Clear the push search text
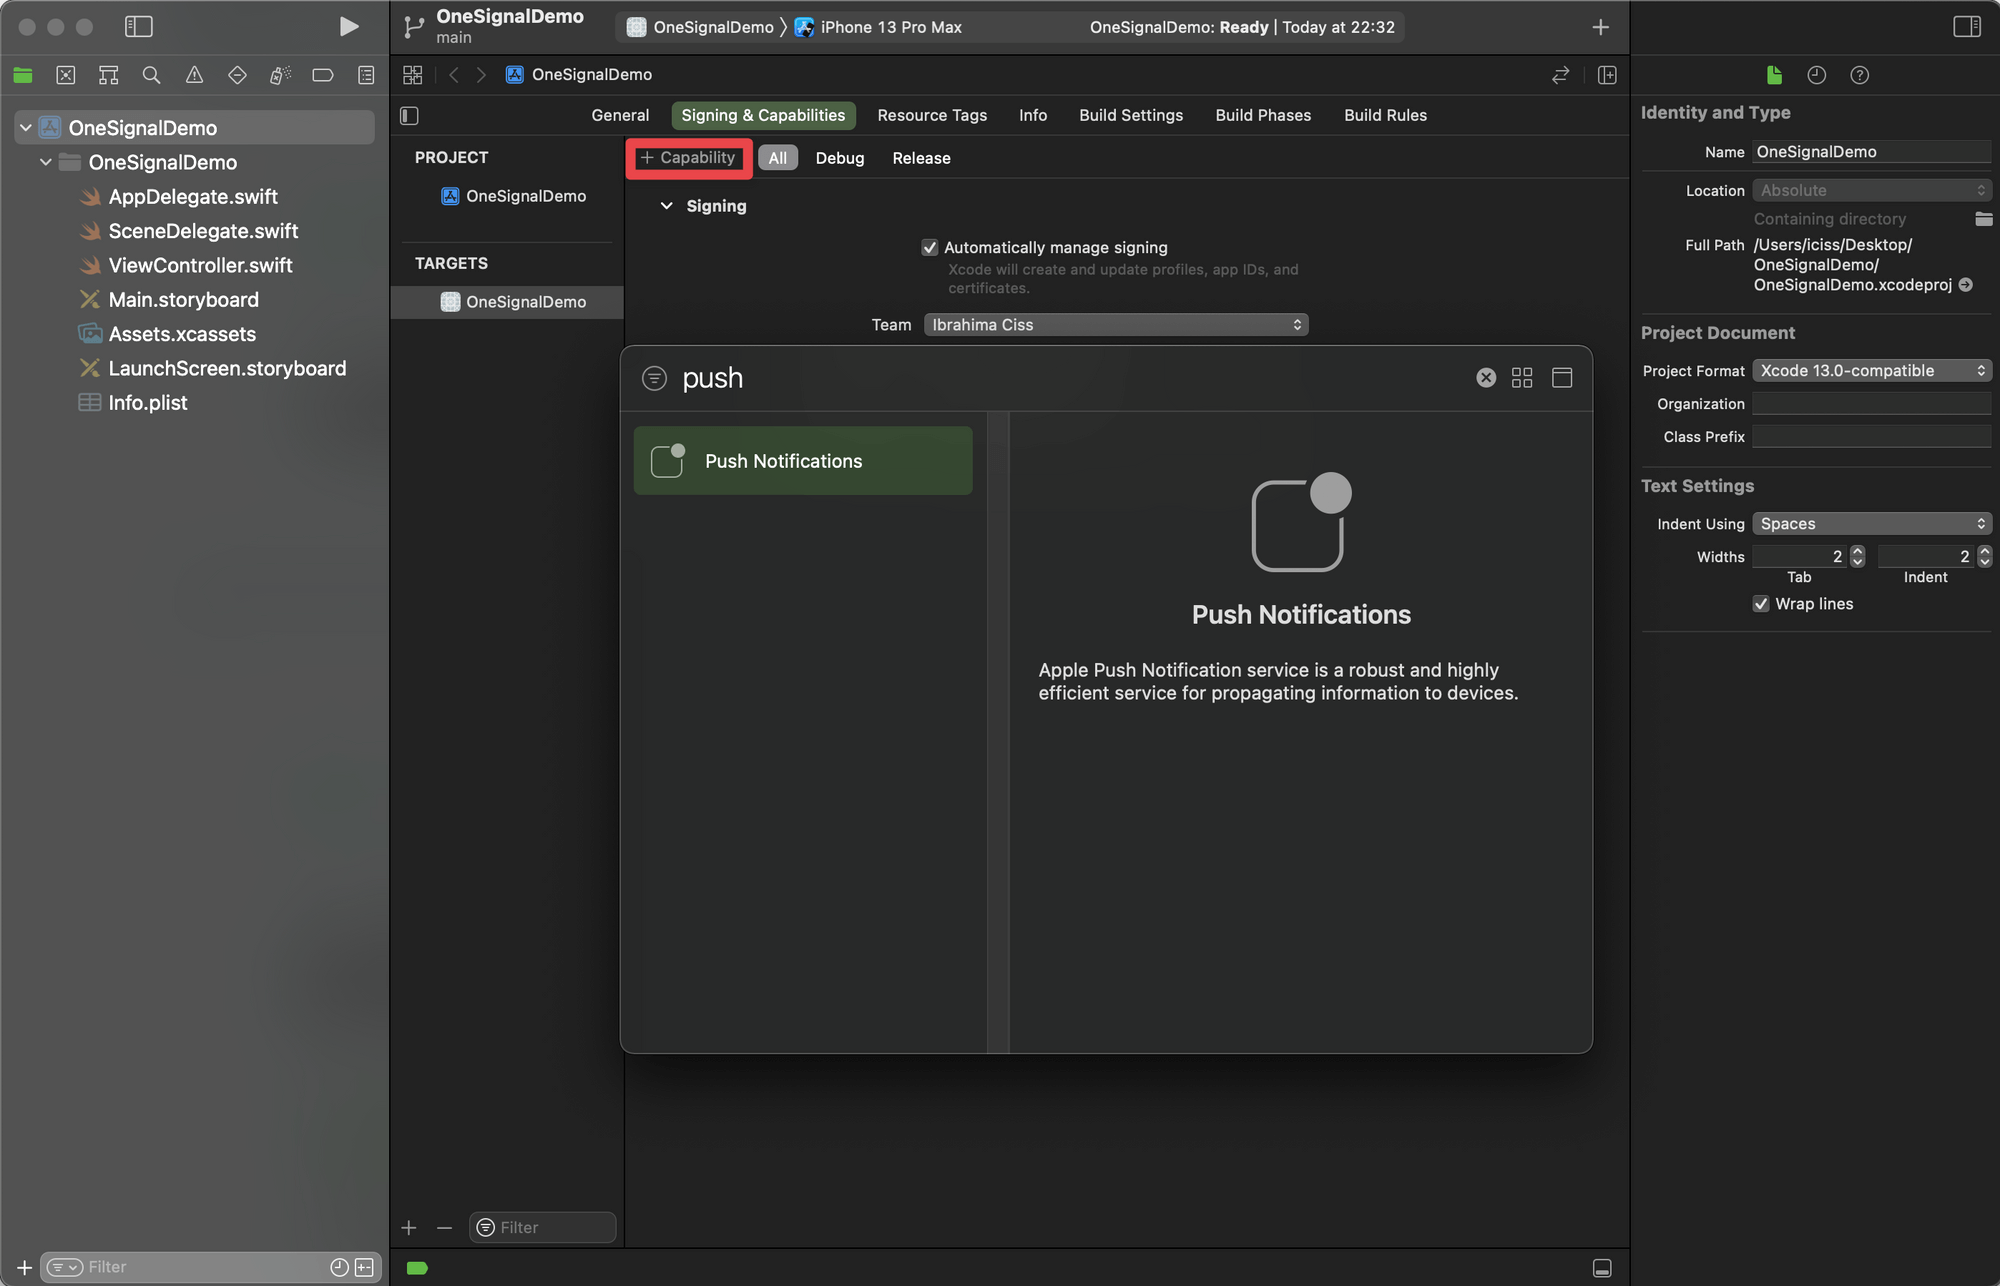2000x1286 pixels. tap(1486, 378)
